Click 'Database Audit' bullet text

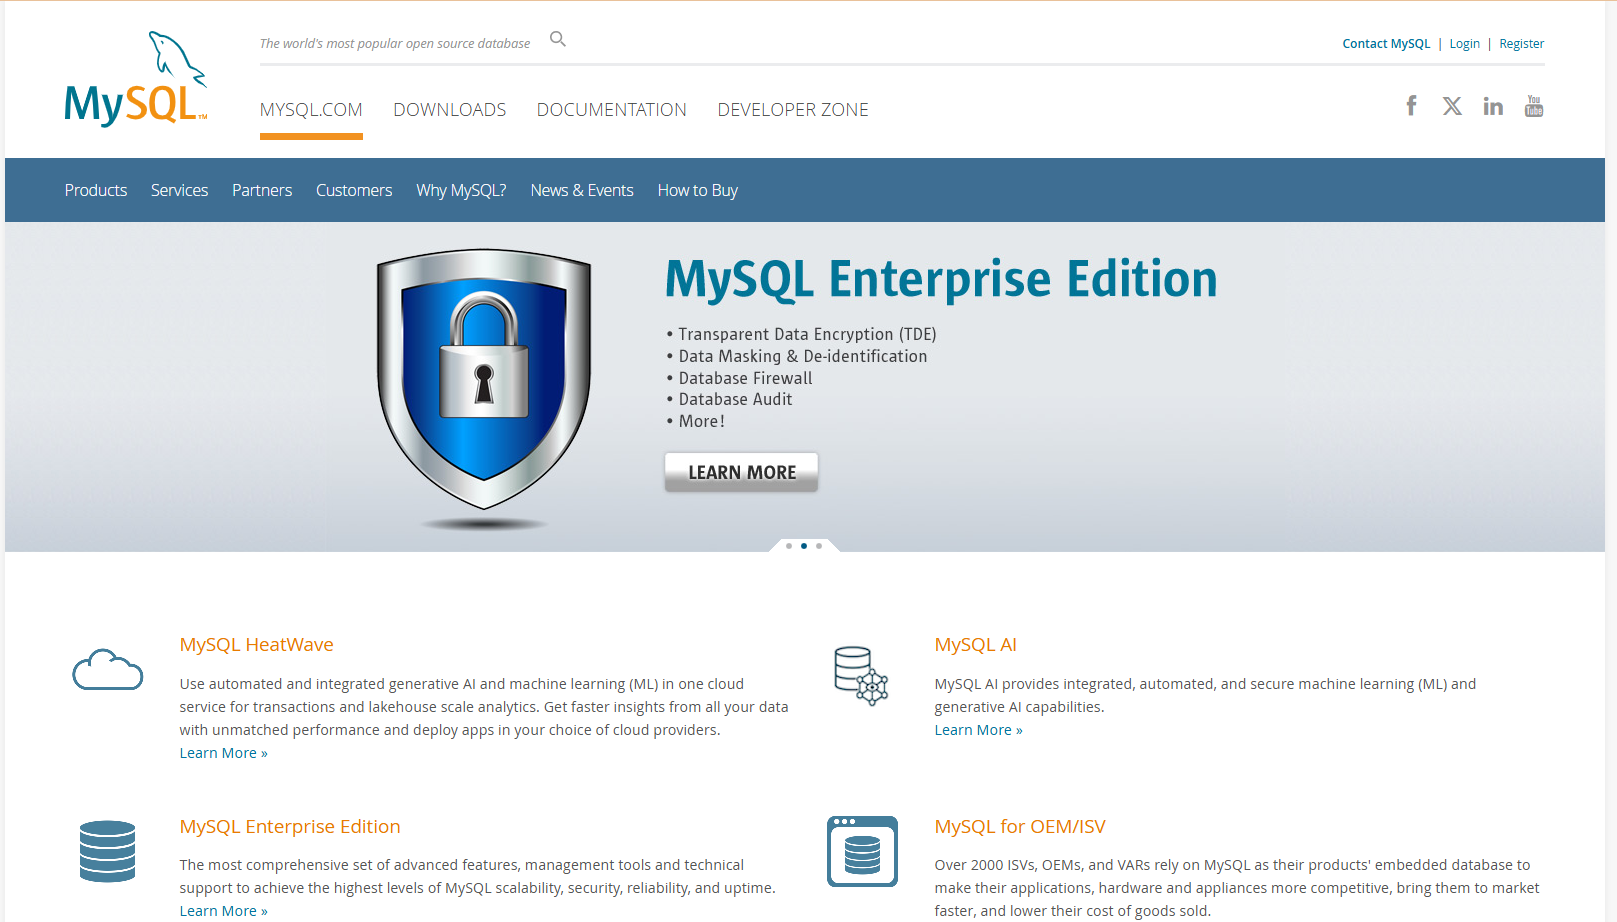point(735,399)
